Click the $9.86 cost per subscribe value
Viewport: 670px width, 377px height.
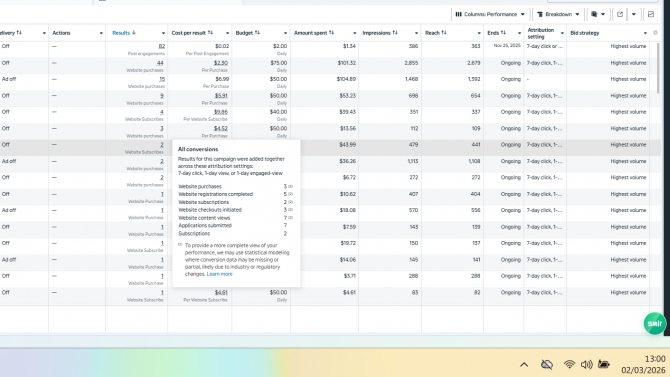221,112
